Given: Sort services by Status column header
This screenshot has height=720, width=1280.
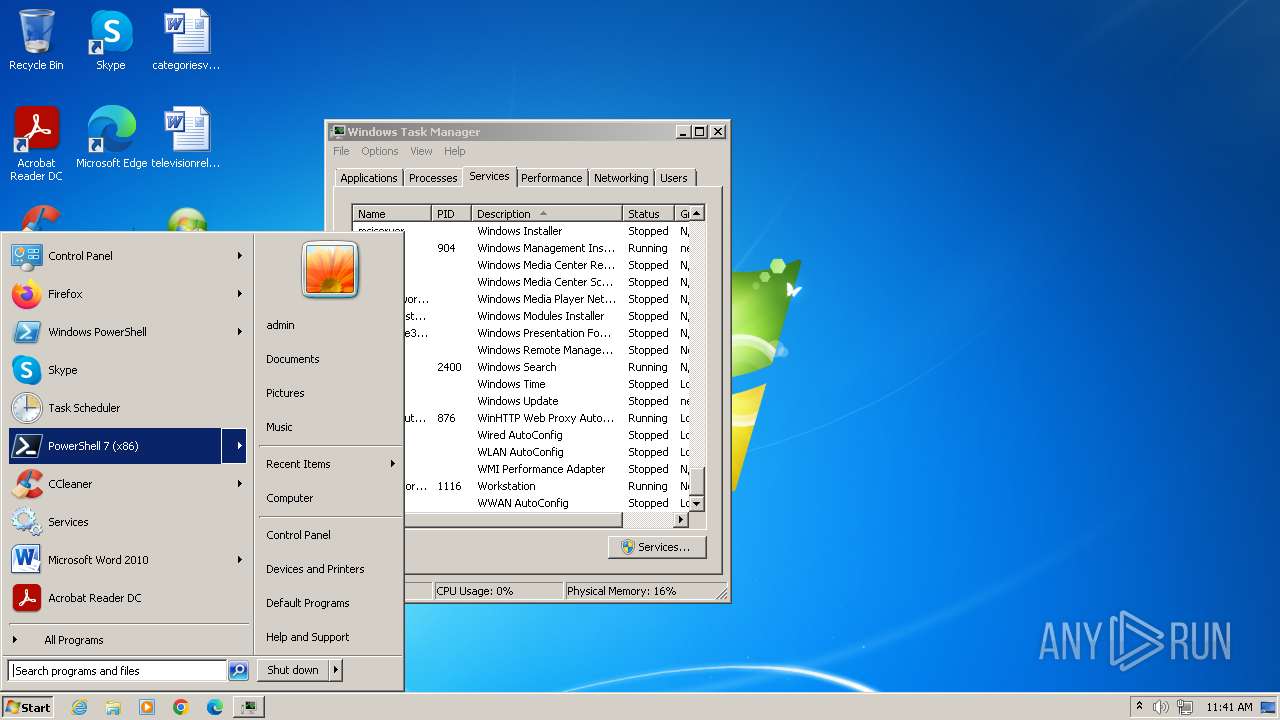Looking at the screenshot, I should 648,214.
